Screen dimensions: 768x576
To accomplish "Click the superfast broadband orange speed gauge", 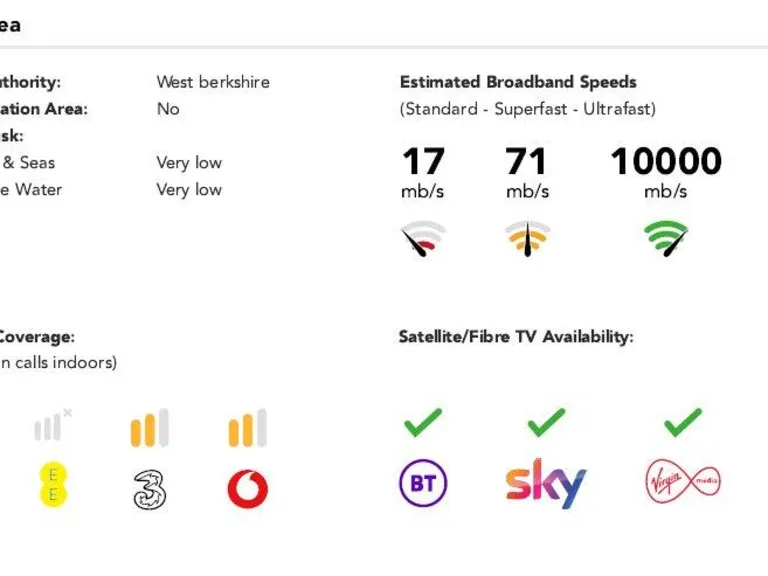I will tap(527, 240).
